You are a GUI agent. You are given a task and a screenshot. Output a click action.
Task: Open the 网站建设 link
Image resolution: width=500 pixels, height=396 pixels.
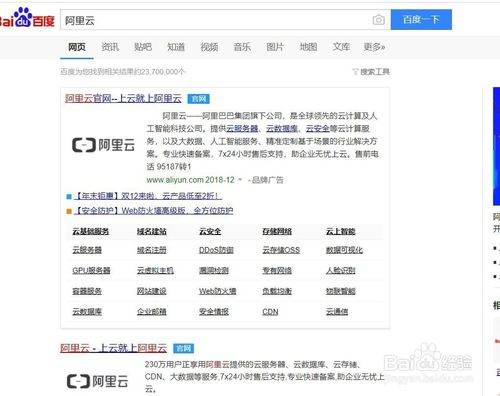152,291
